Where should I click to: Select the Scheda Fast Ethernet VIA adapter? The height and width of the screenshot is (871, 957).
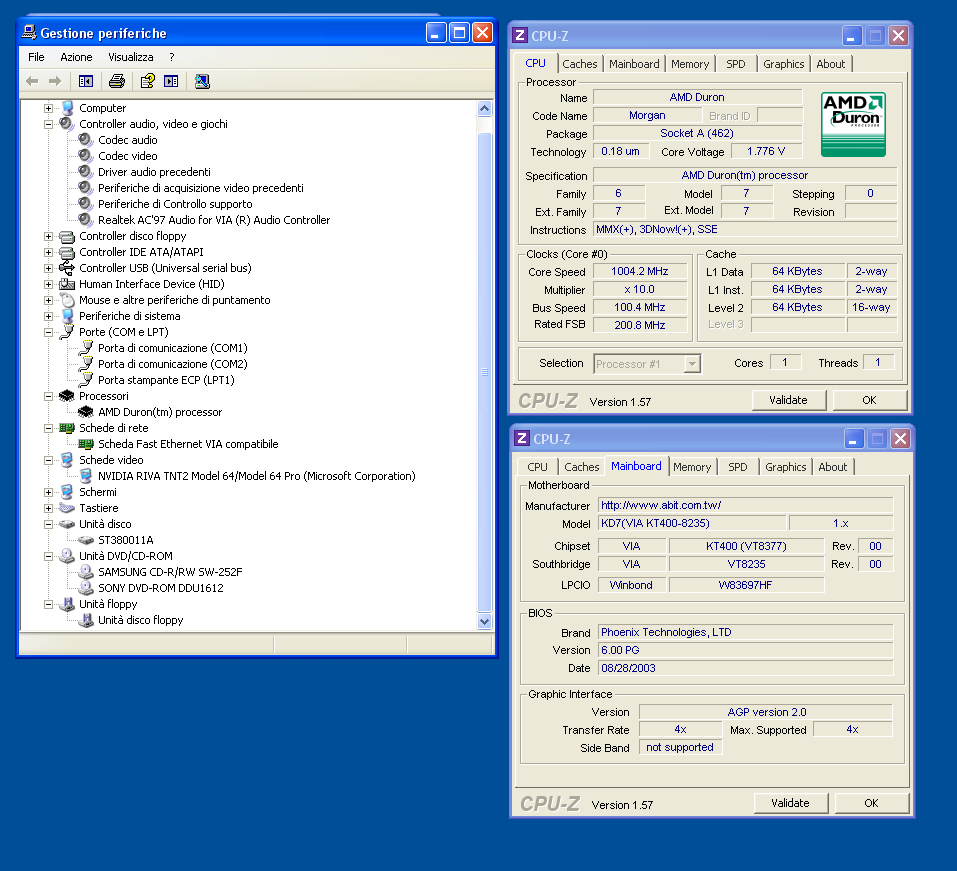click(188, 444)
